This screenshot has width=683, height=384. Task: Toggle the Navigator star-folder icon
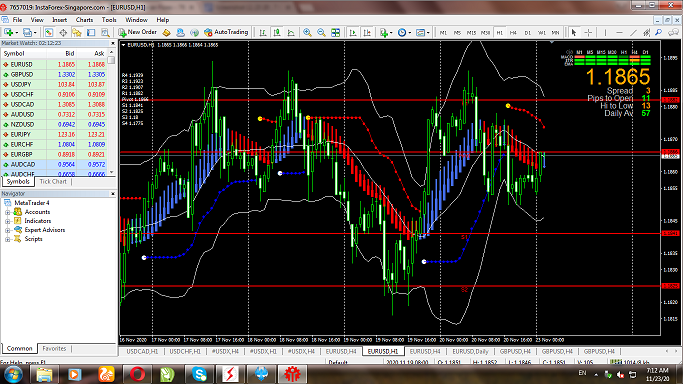(x=77, y=33)
